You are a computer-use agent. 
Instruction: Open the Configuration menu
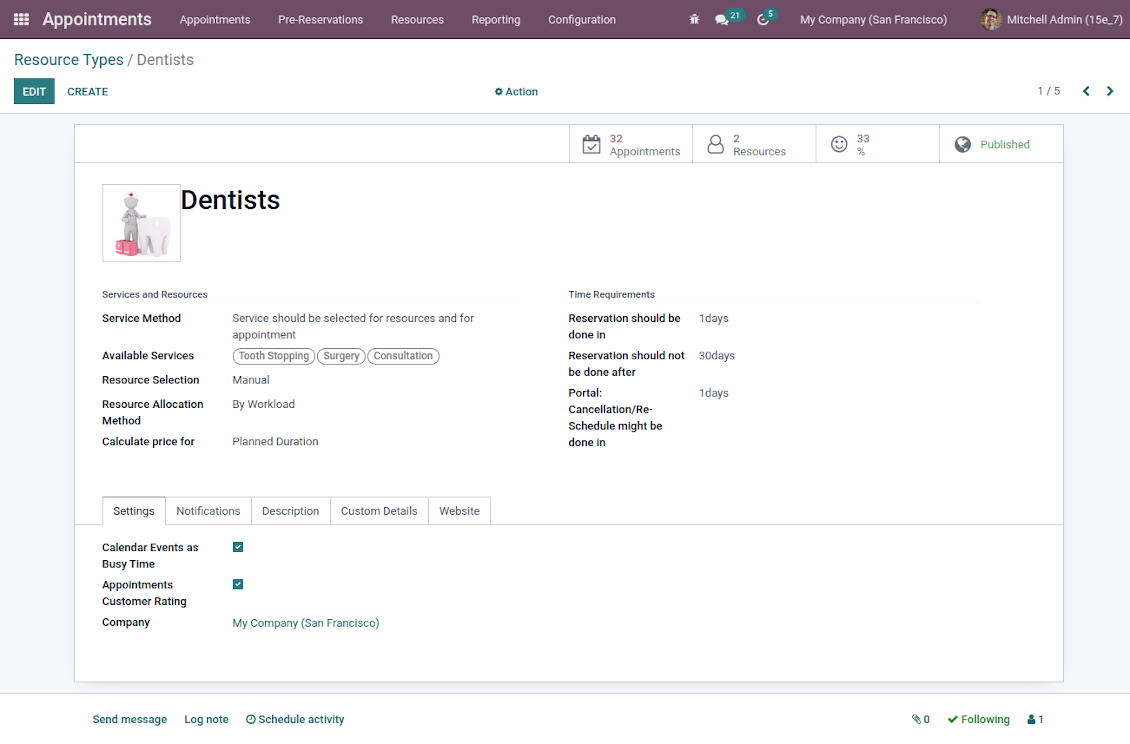(x=581, y=19)
